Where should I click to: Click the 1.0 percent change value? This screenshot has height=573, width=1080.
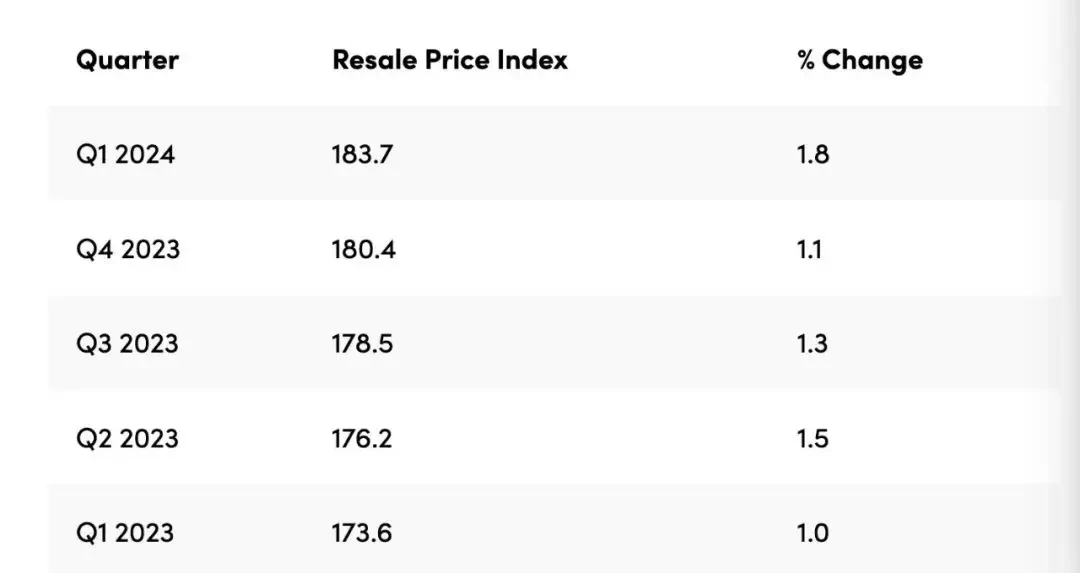813,532
